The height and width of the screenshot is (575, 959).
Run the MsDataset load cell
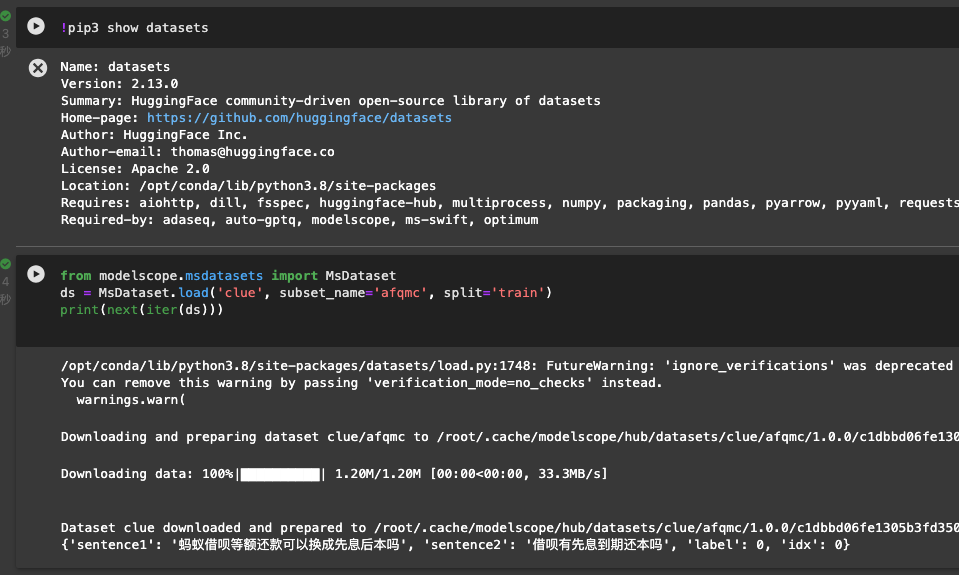point(37,274)
